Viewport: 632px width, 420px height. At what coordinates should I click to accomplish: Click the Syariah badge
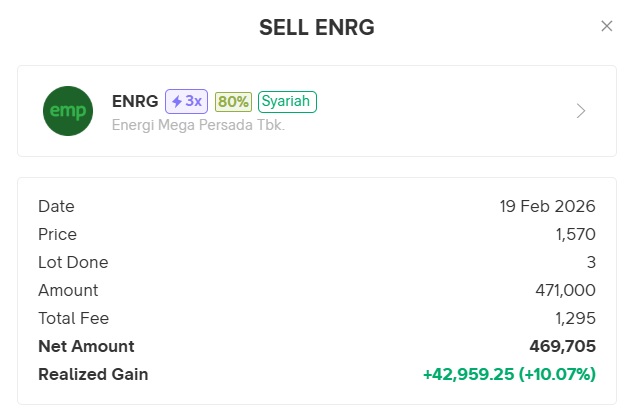click(x=287, y=101)
